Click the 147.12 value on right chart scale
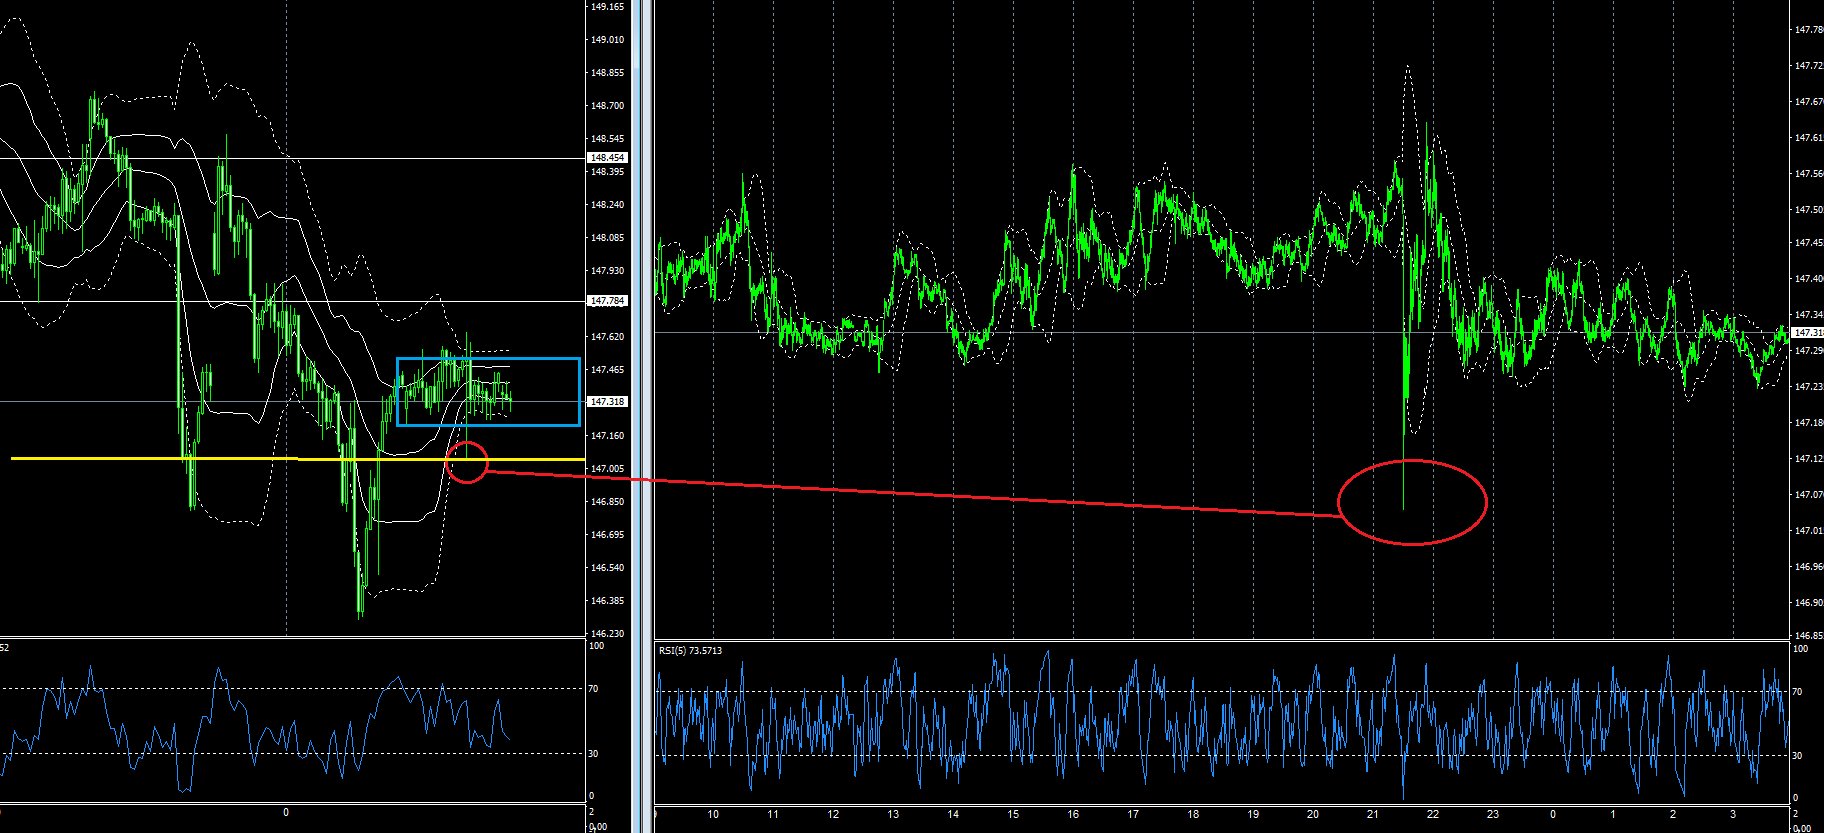The width and height of the screenshot is (1824, 833). (1809, 459)
